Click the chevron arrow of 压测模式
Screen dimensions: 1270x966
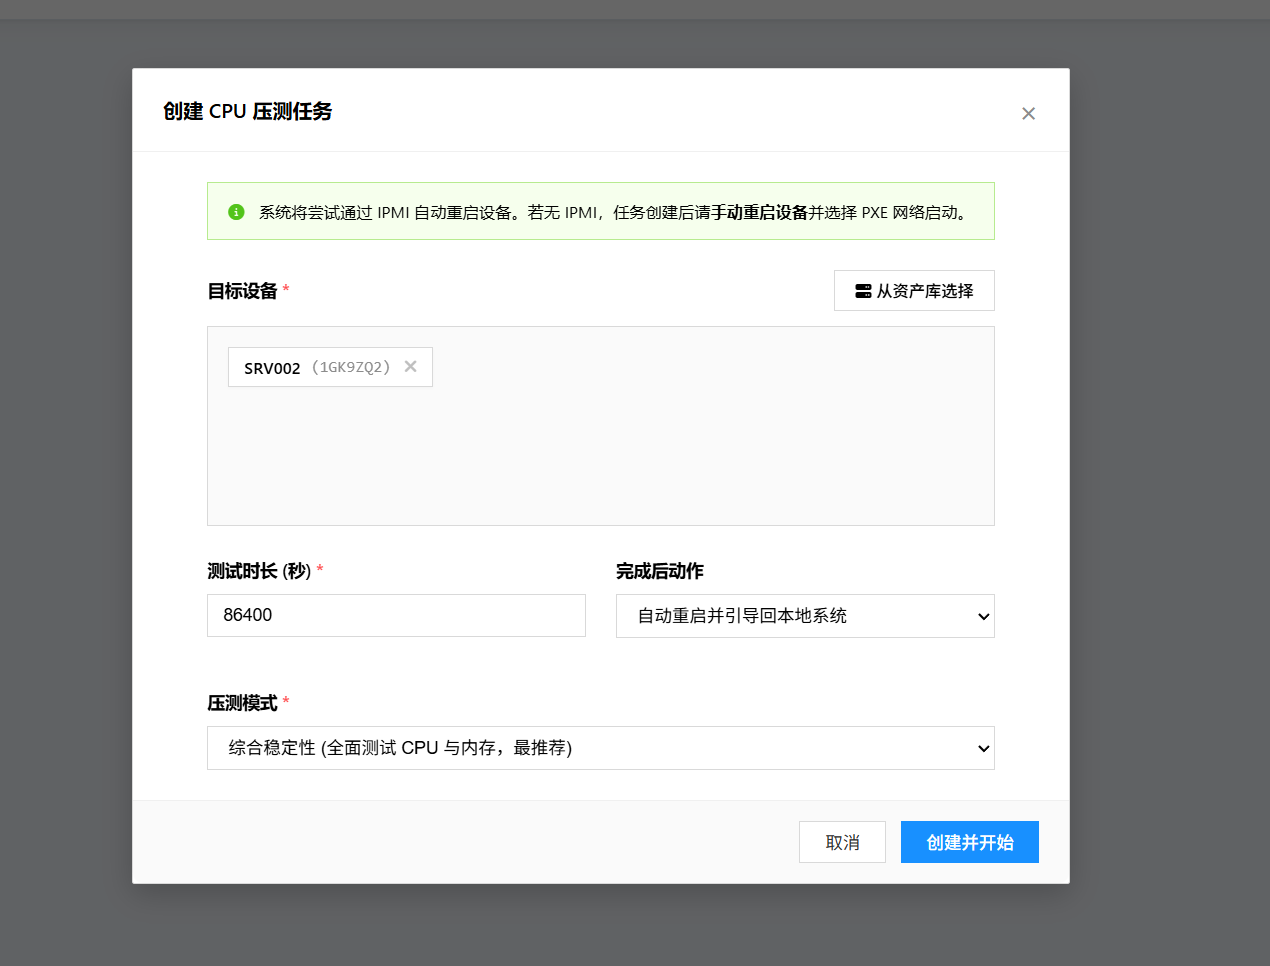tap(983, 748)
